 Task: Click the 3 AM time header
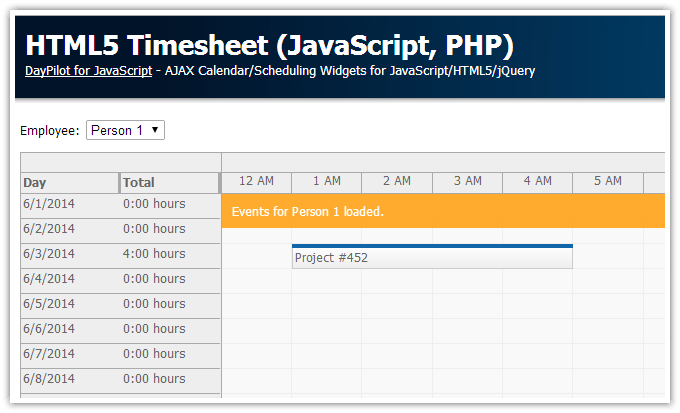pos(467,181)
